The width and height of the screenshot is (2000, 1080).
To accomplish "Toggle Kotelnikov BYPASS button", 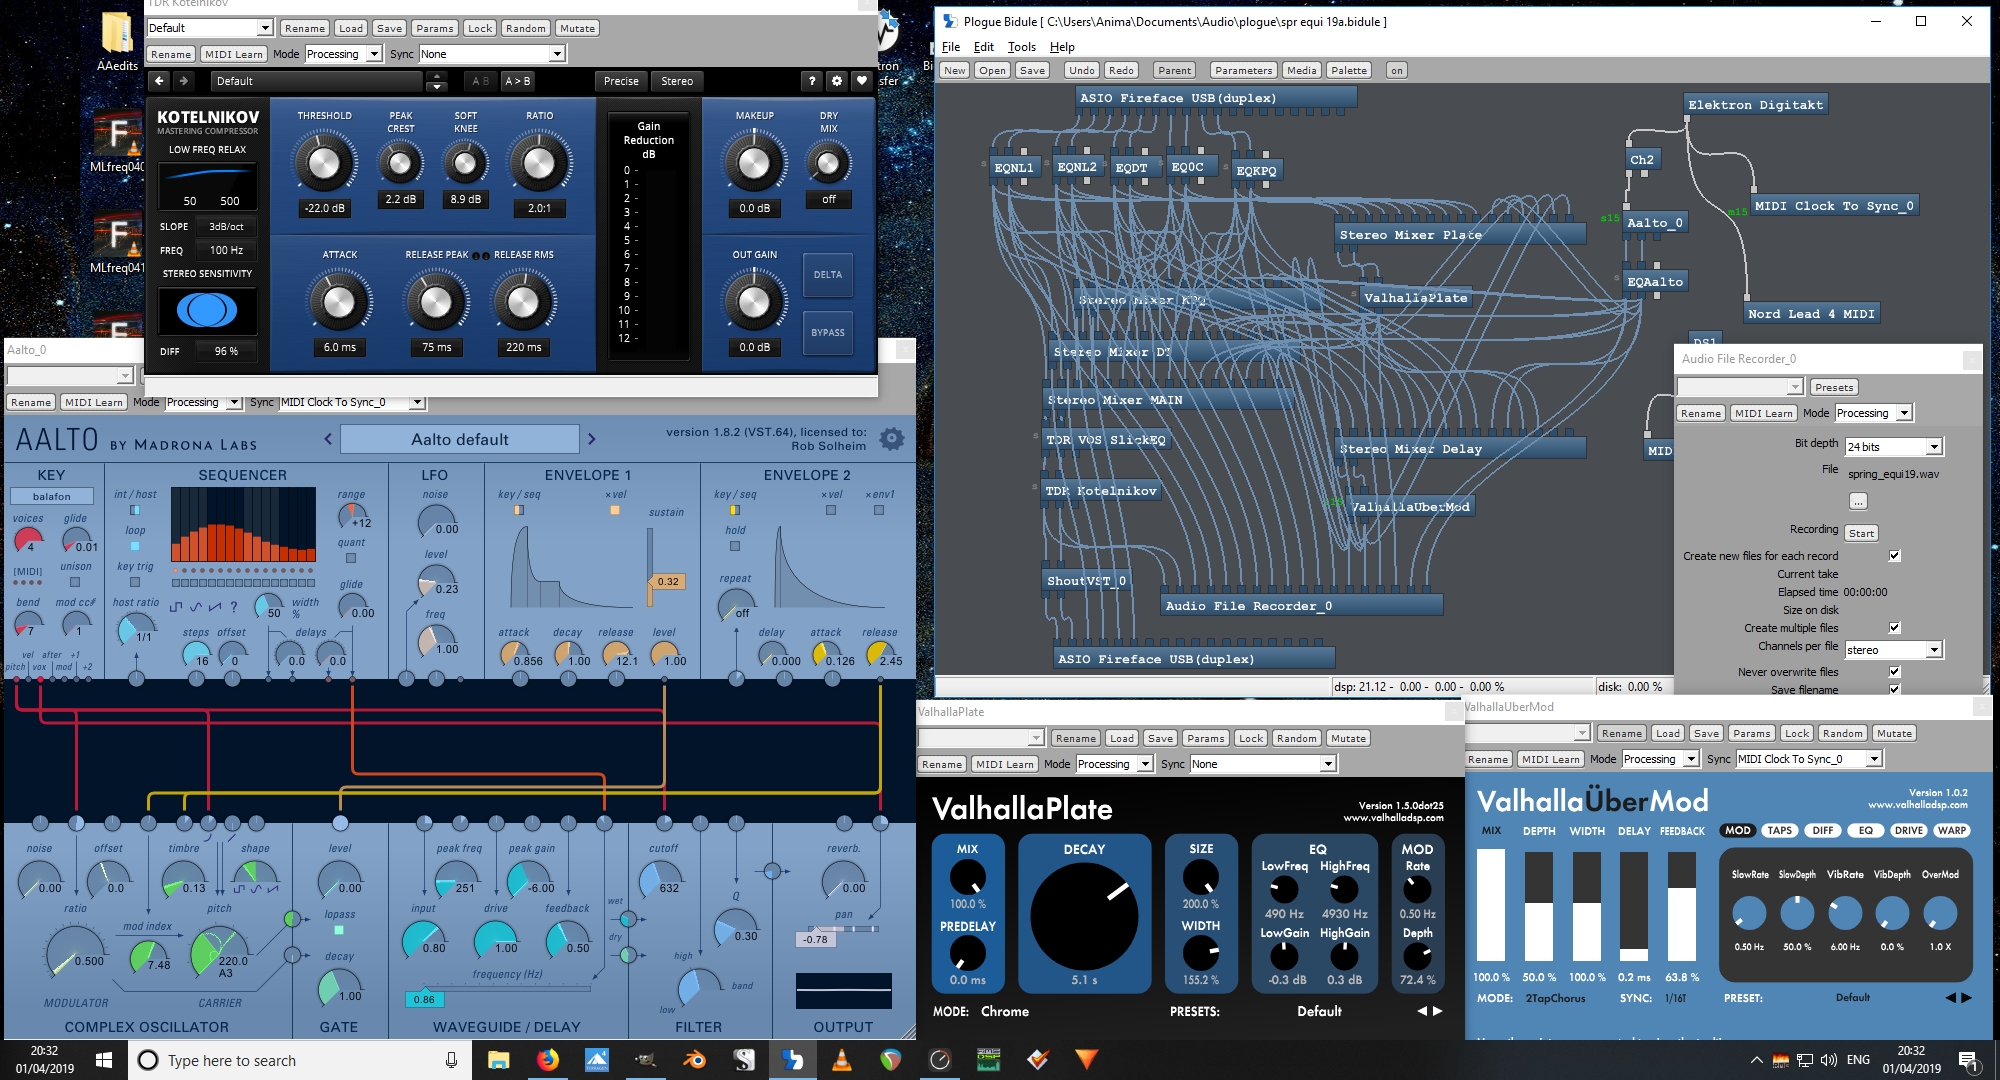I will coord(827,332).
